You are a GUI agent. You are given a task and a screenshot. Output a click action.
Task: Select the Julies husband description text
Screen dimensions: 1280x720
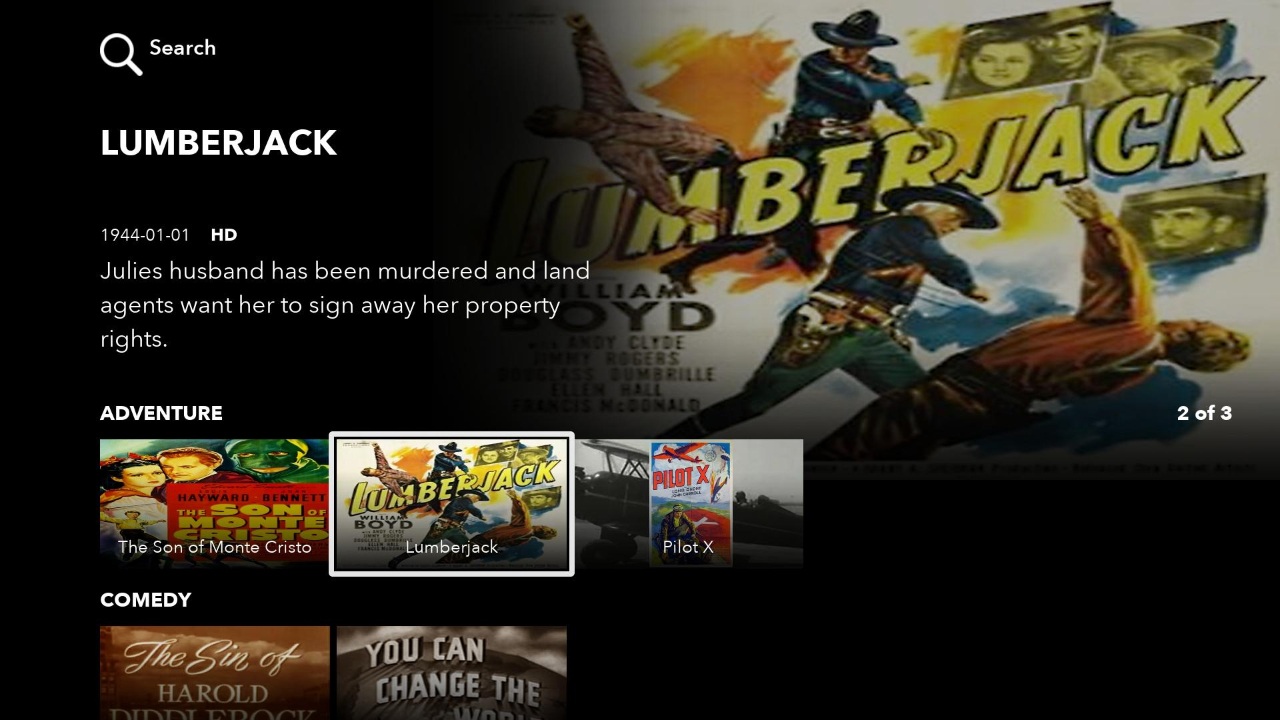tap(345, 305)
